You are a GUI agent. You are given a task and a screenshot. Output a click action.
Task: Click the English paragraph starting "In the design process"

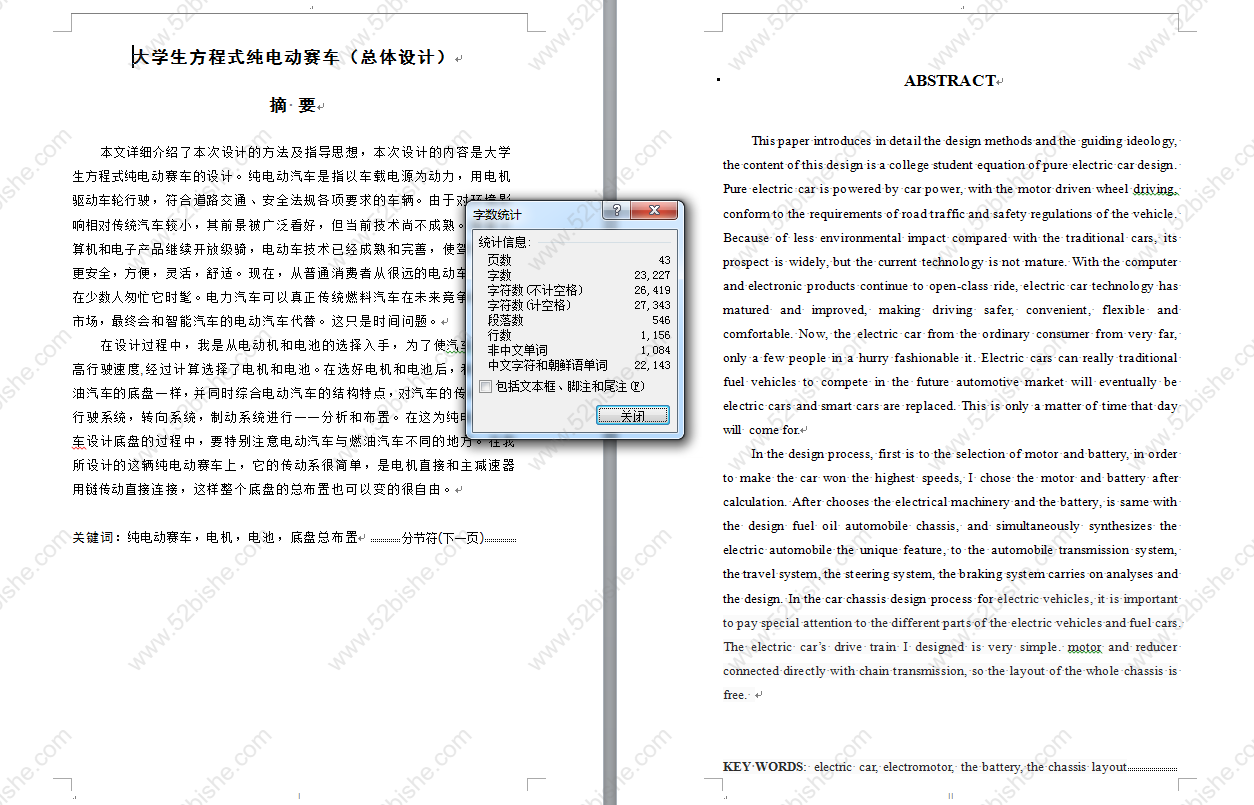(950, 574)
